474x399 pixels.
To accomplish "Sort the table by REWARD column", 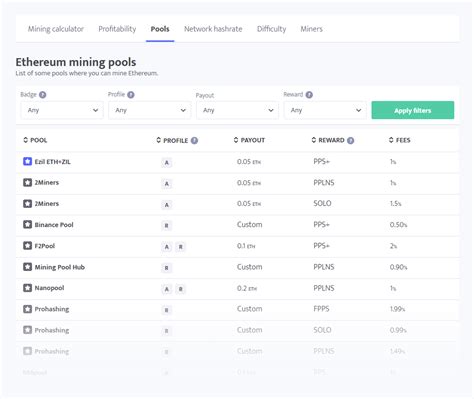I will tap(328, 140).
